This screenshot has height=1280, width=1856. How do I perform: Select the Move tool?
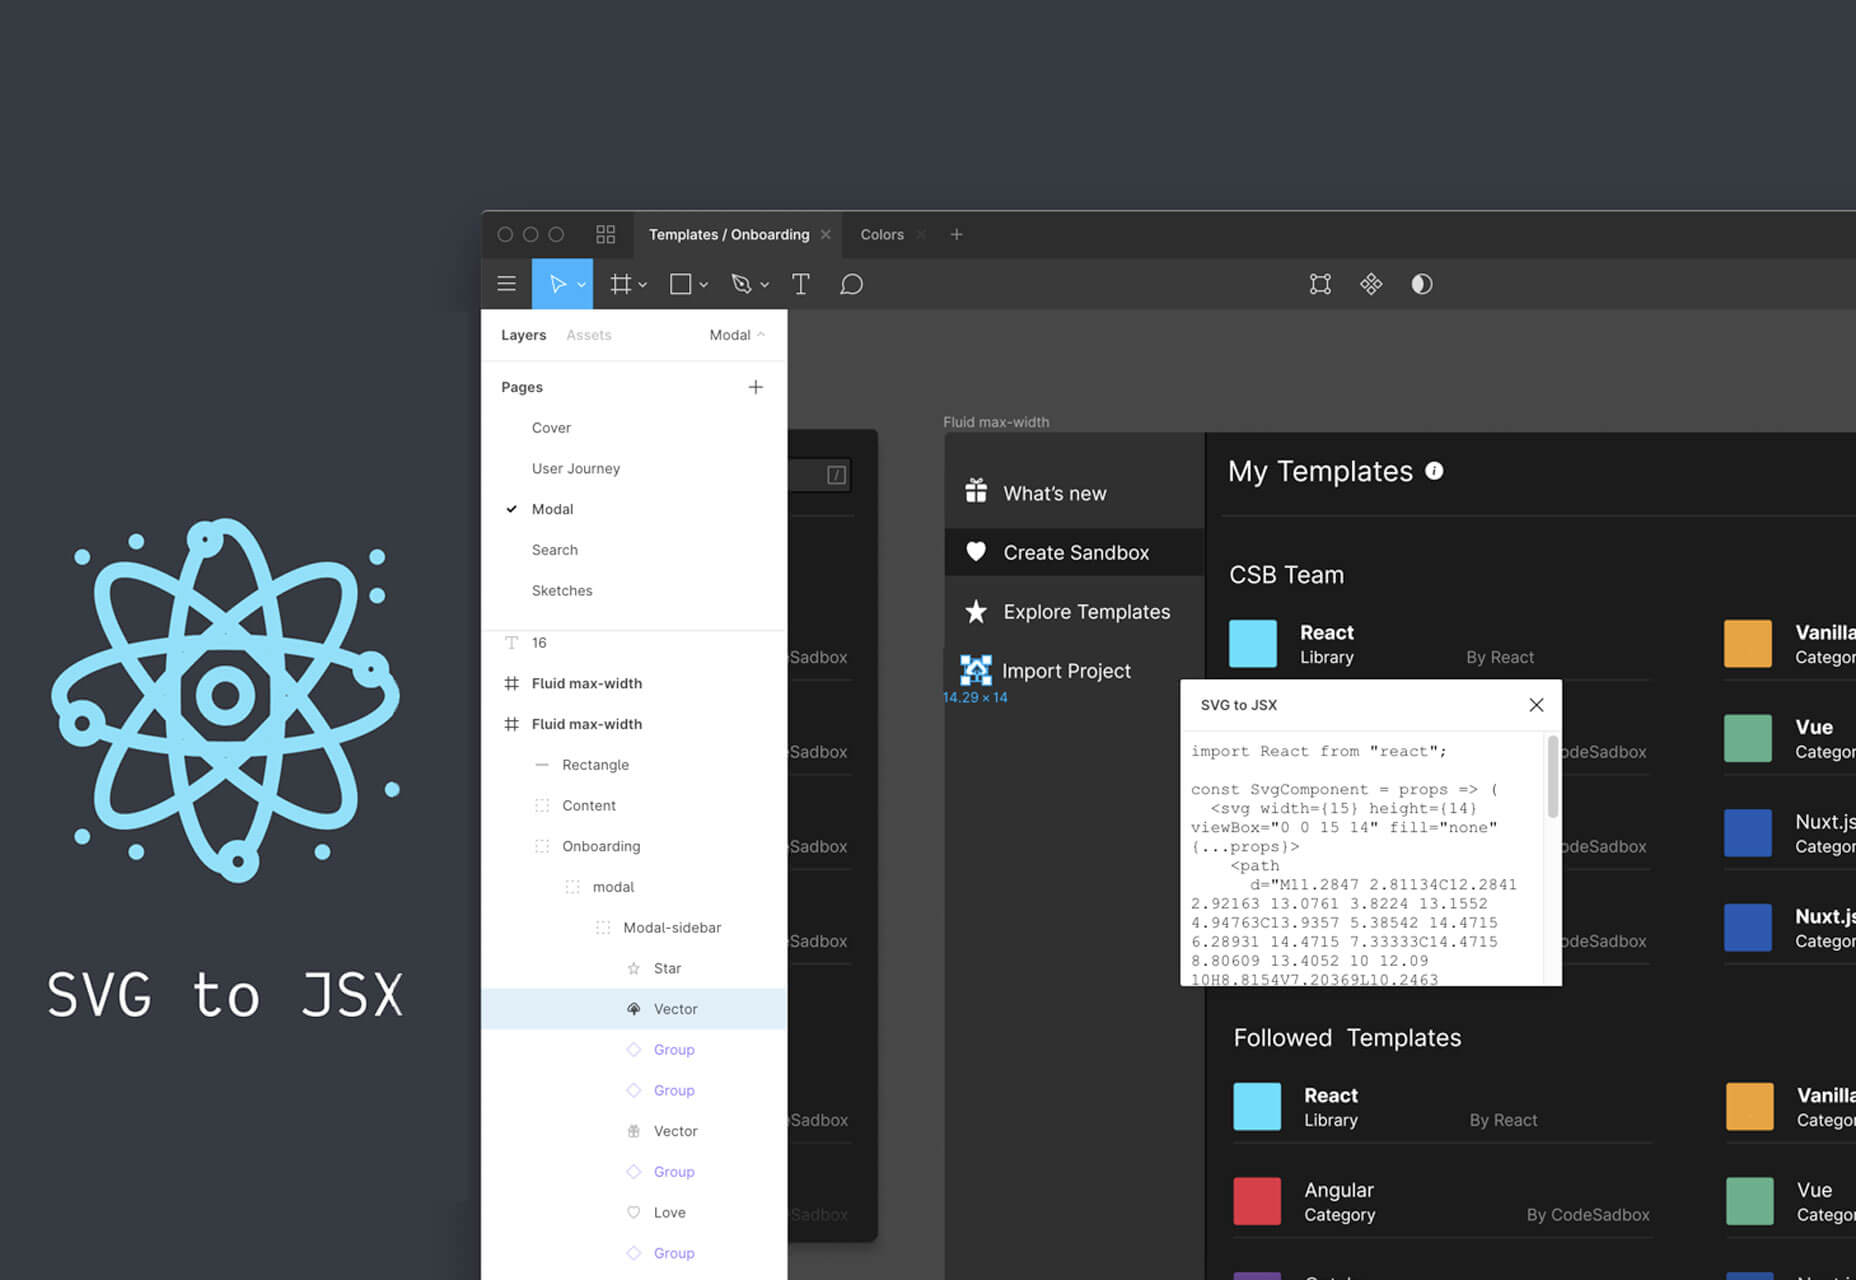click(557, 284)
